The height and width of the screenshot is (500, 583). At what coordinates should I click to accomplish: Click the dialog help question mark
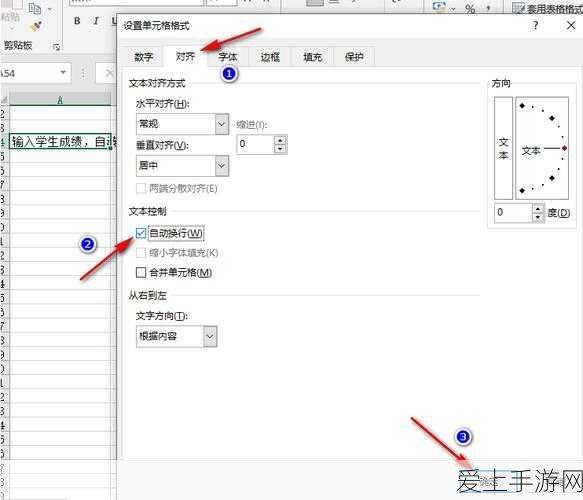(x=535, y=25)
